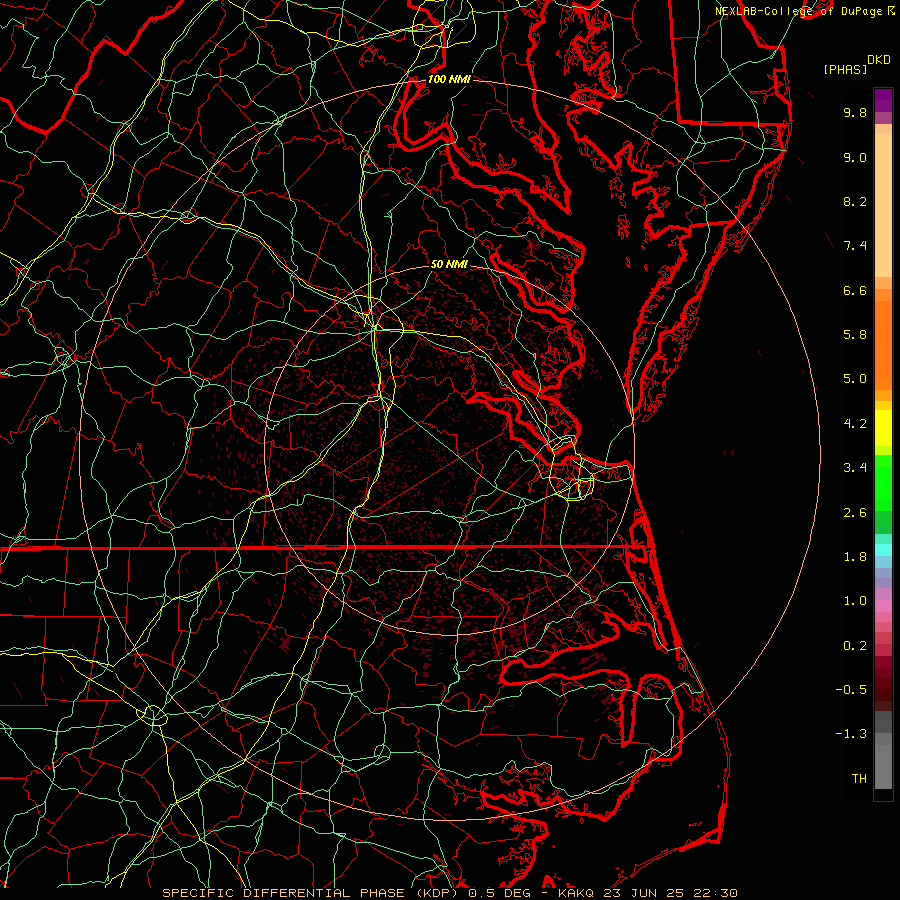Click the pink segment of the color bar
Viewport: 900px width, 900px height.
pos(883,606)
